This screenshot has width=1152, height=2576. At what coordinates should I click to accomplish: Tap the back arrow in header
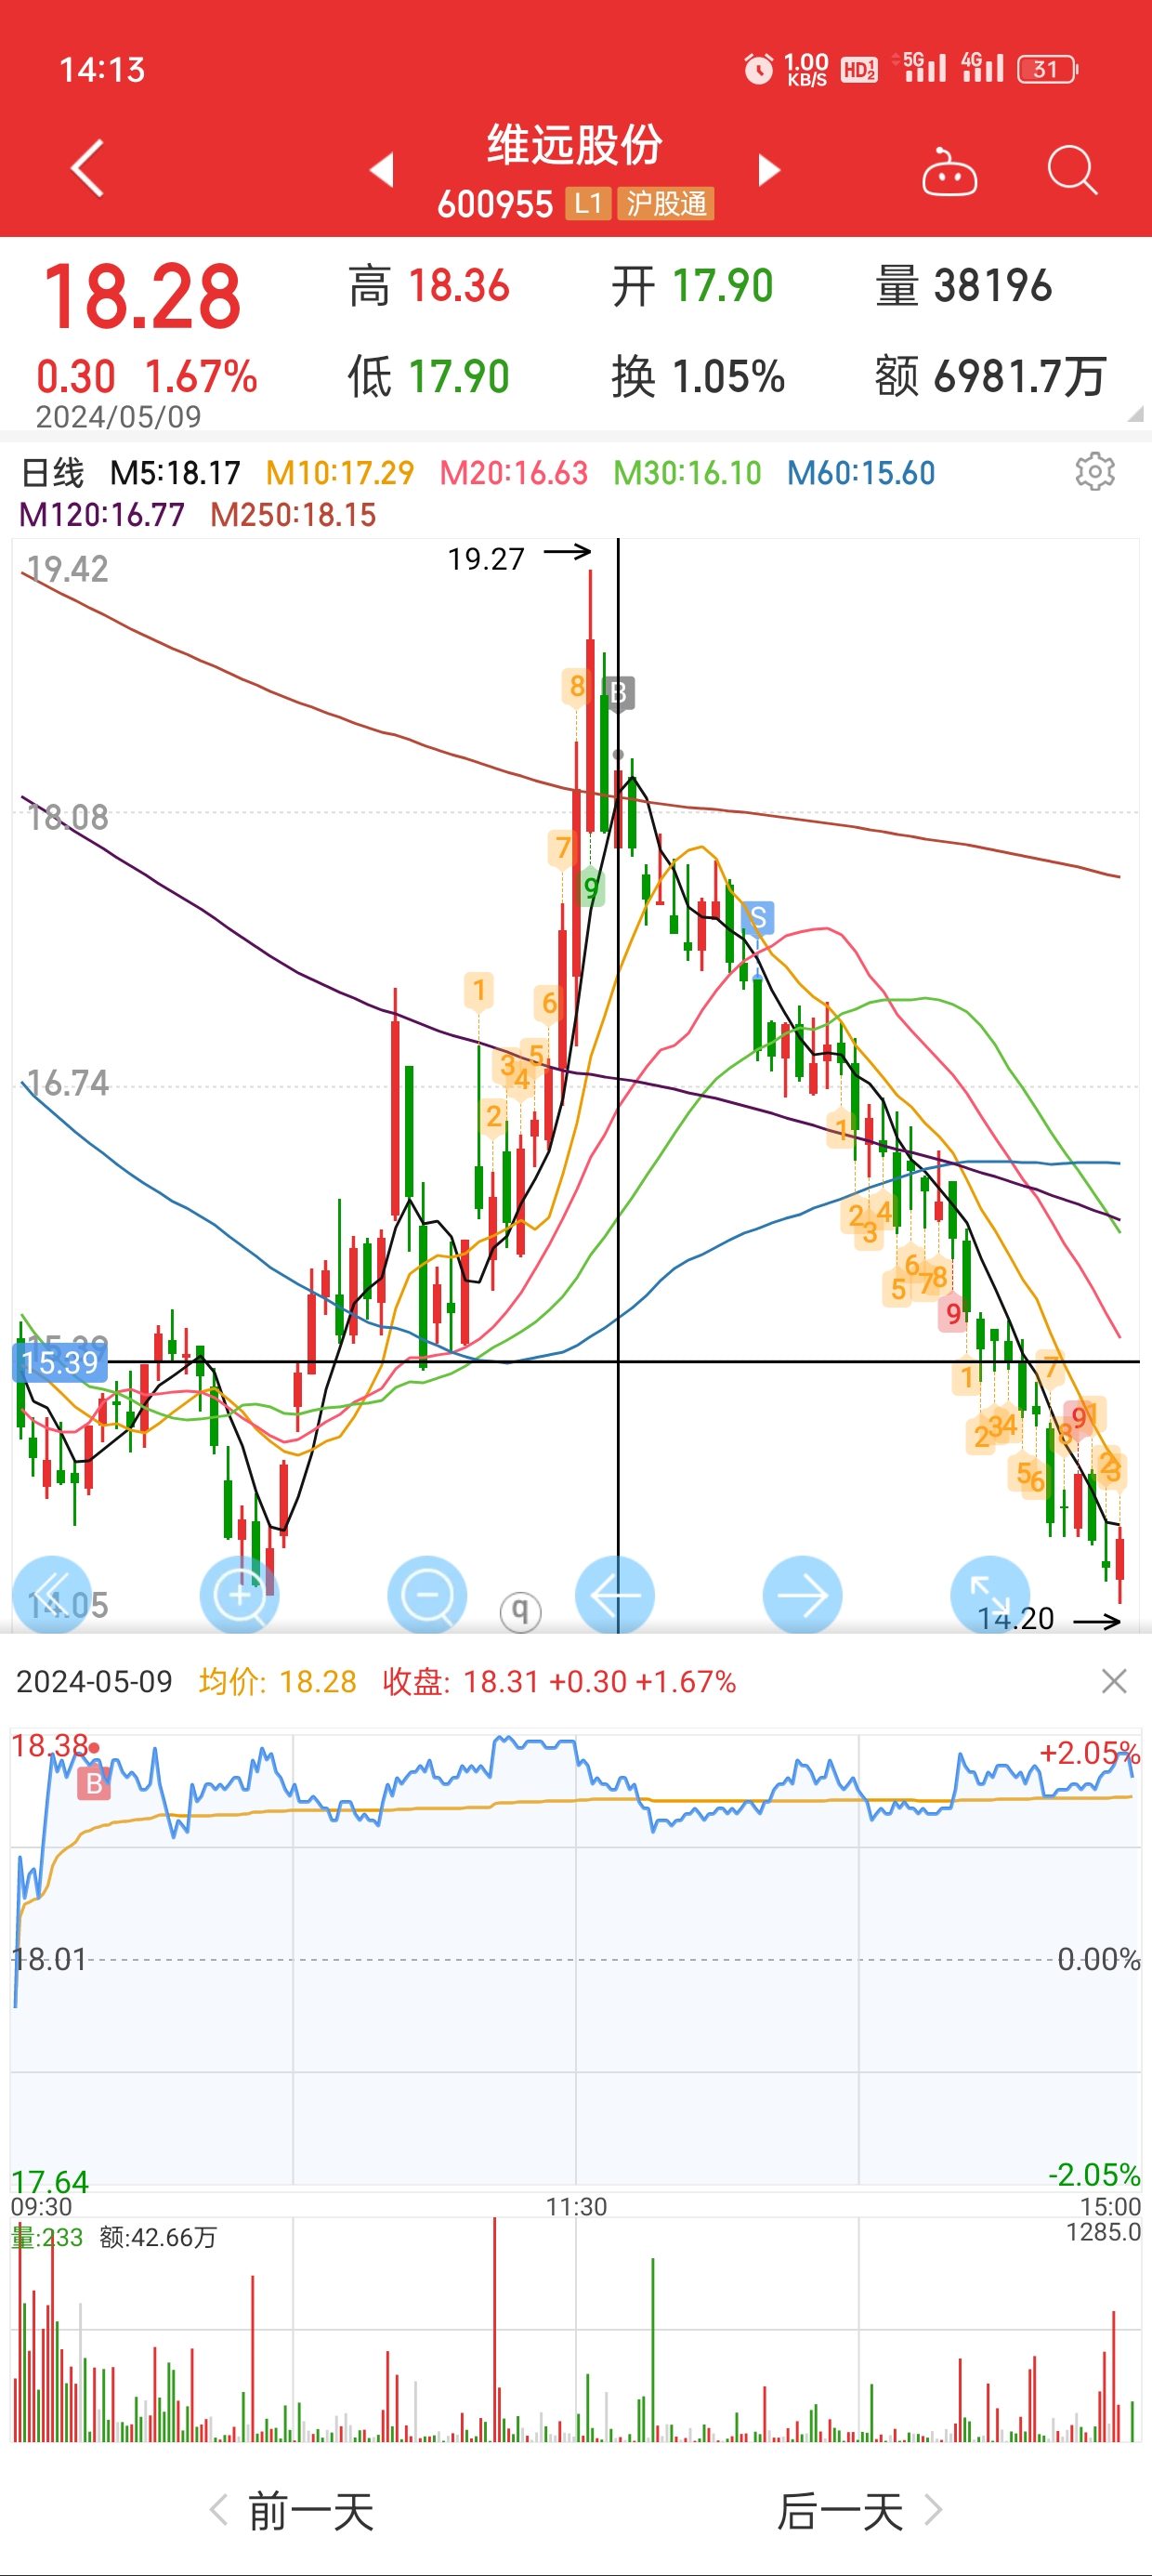point(88,168)
